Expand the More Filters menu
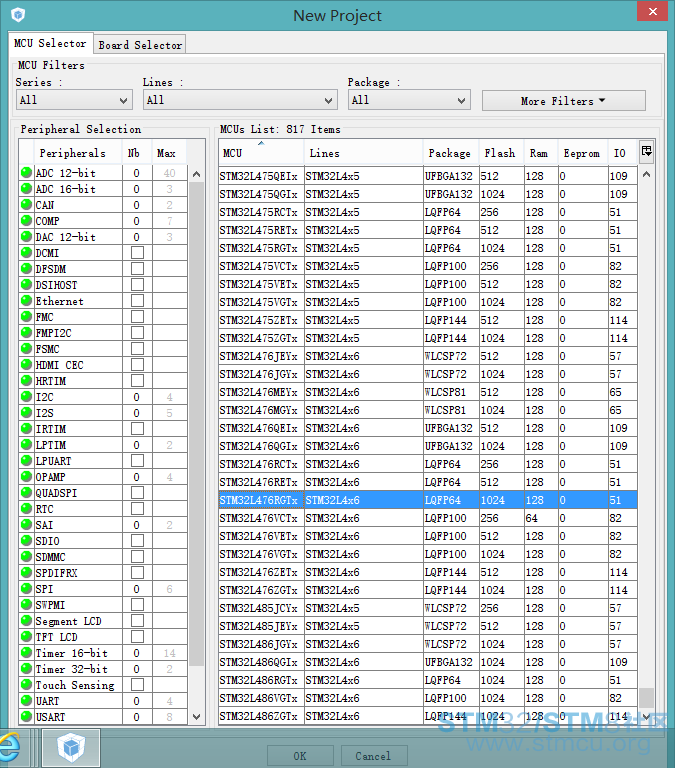 point(564,100)
